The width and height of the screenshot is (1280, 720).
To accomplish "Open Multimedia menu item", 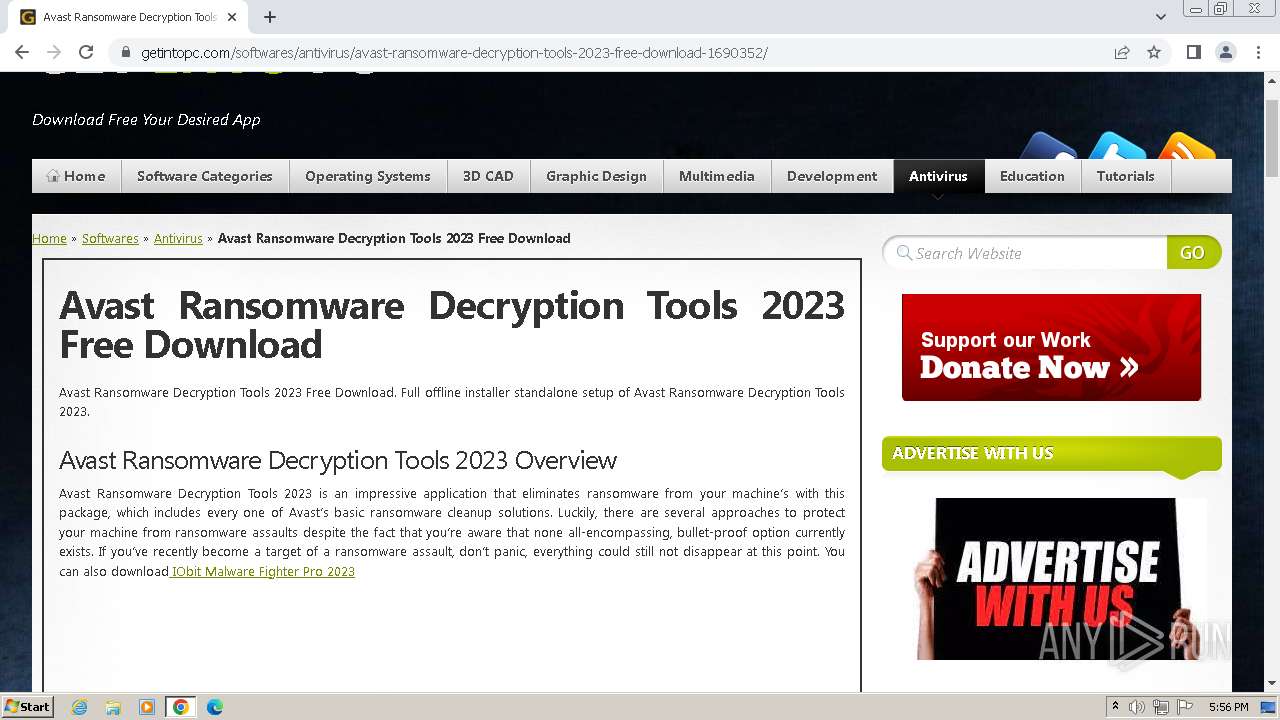I will (x=717, y=176).
